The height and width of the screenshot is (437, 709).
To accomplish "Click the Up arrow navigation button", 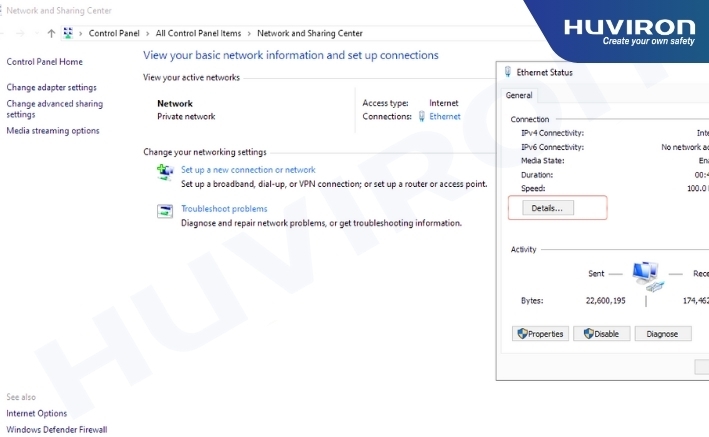I will 51,33.
